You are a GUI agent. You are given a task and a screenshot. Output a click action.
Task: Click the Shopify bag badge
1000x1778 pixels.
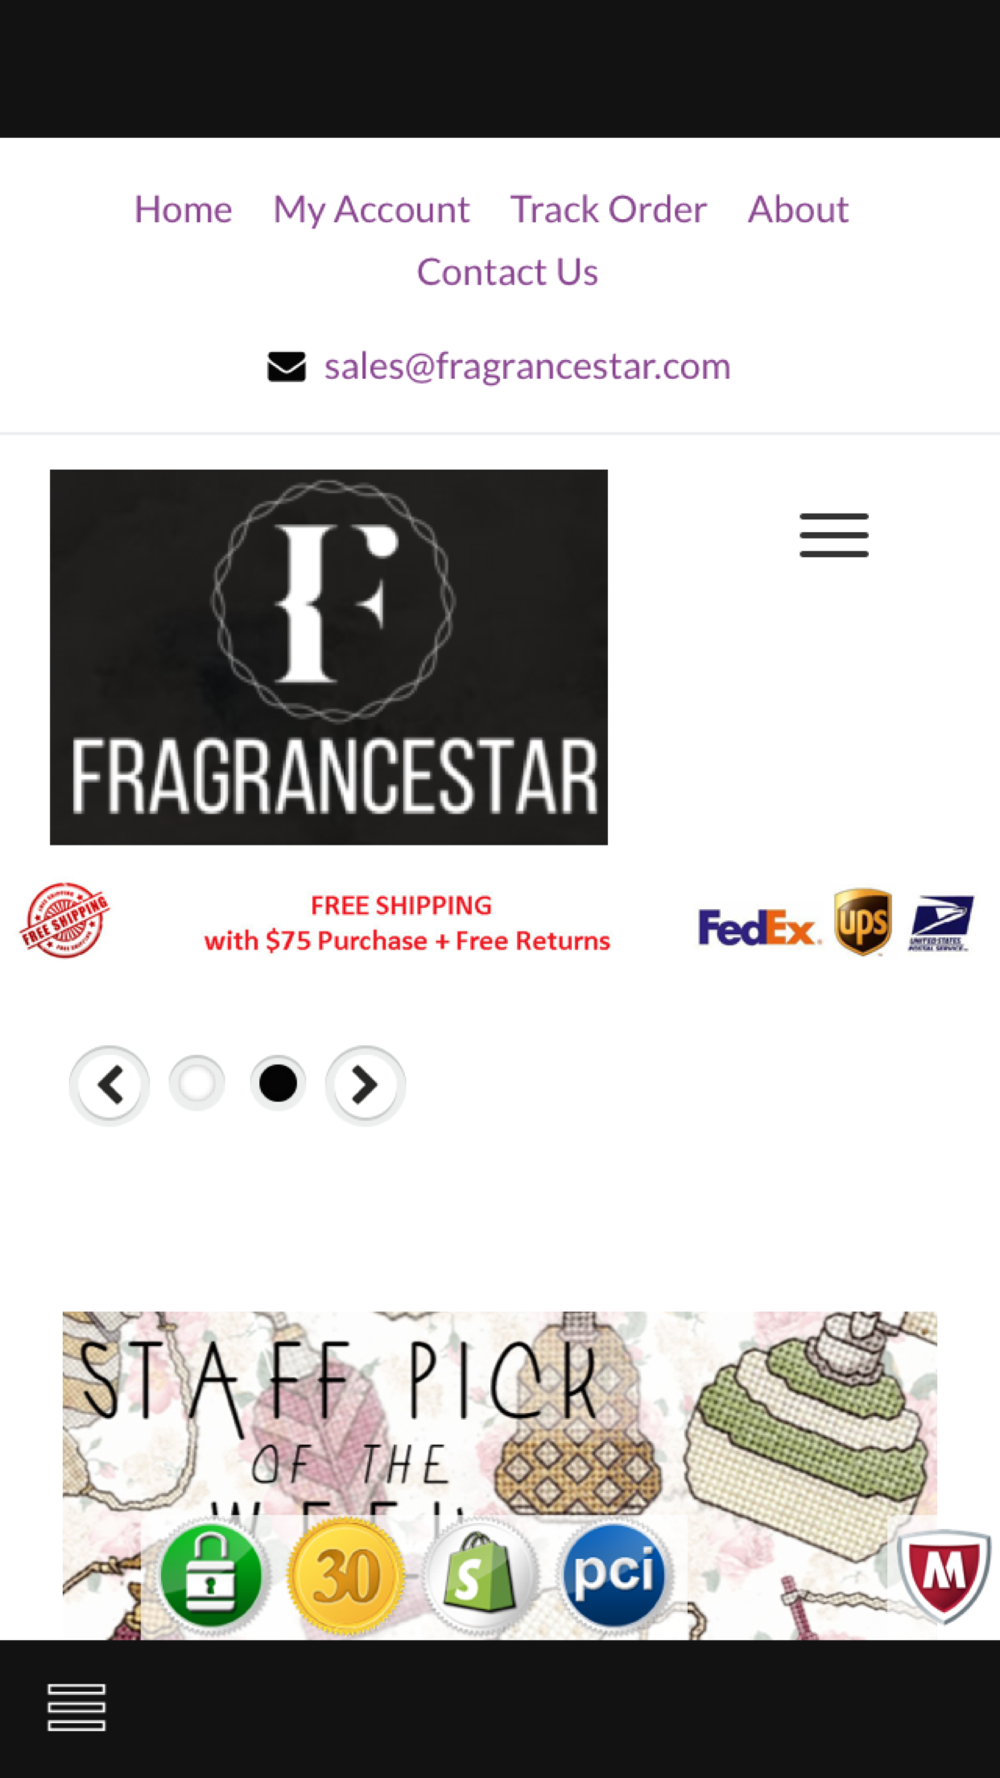tap(480, 1575)
